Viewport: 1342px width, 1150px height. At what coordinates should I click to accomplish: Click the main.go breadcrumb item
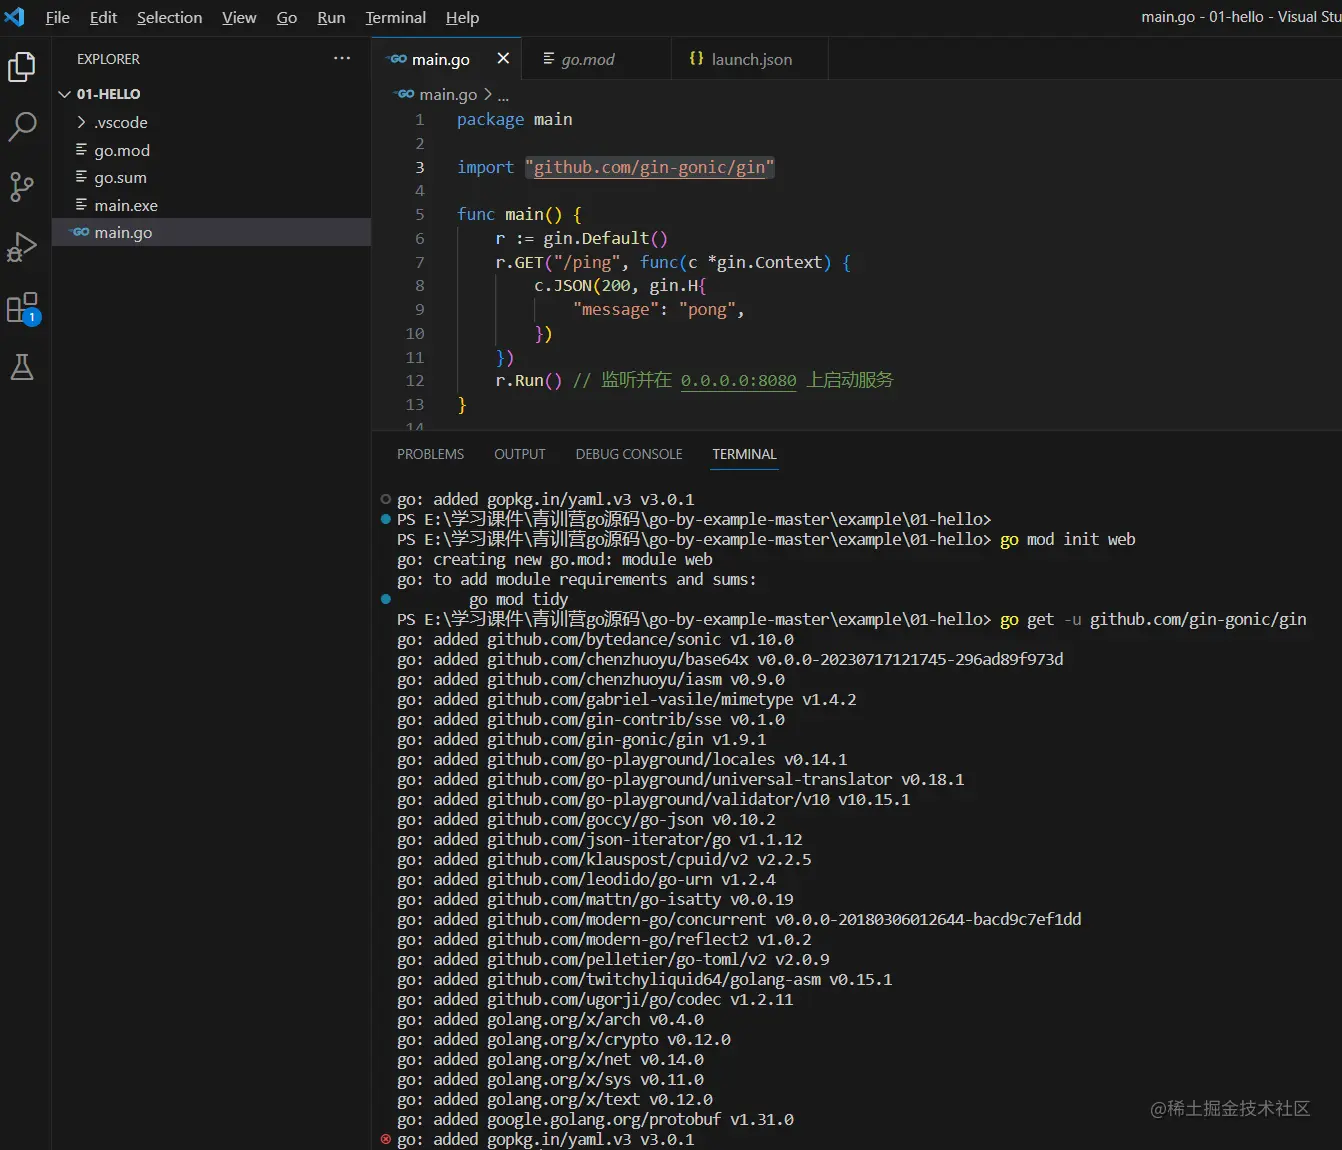tap(448, 94)
